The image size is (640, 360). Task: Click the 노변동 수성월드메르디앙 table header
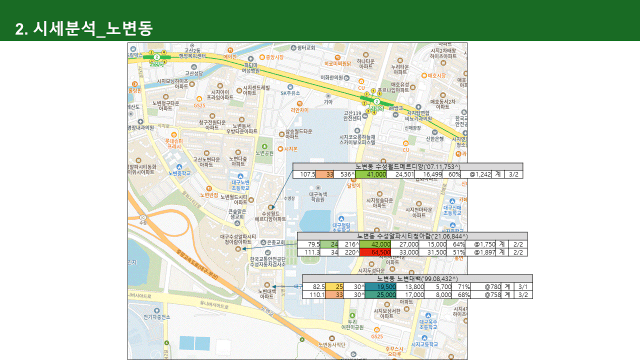[x=407, y=167]
